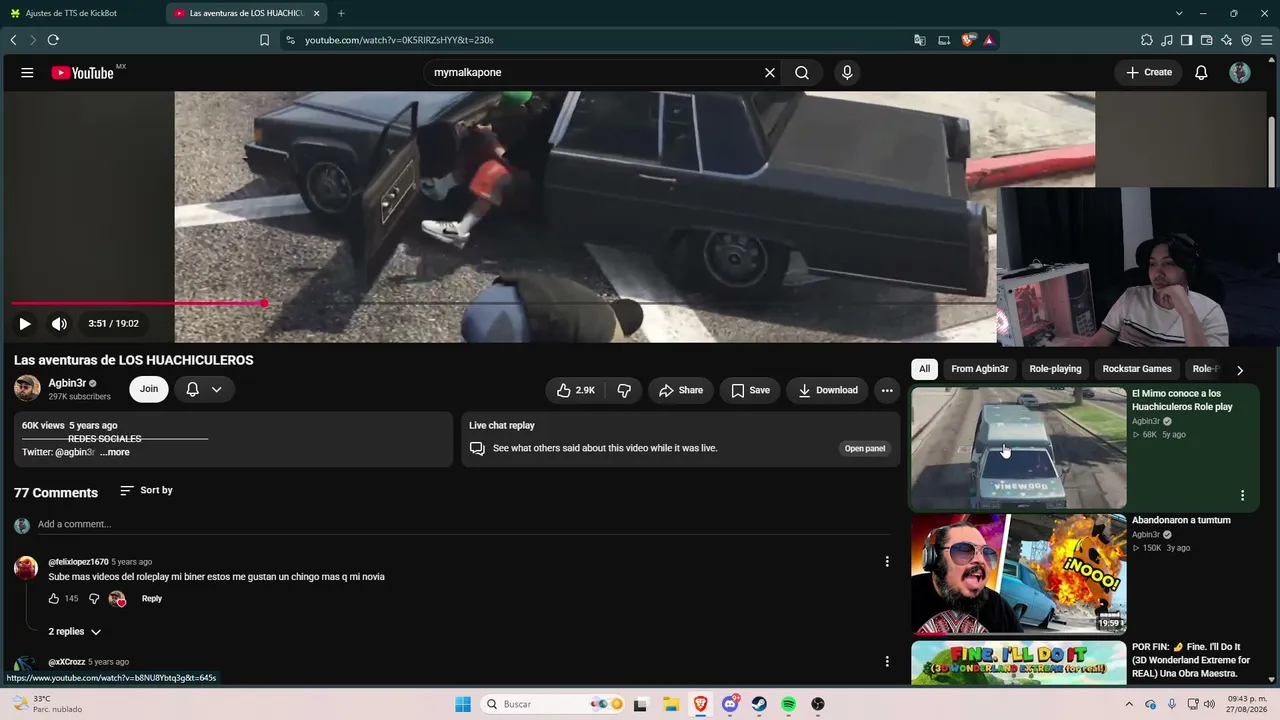Open the Agbin3r channel avatar
The width and height of the screenshot is (1280, 720).
[x=27, y=389]
